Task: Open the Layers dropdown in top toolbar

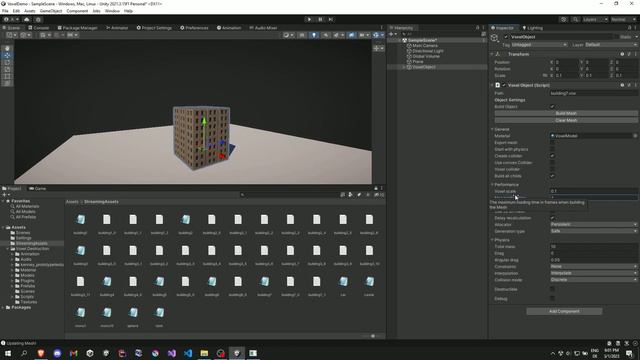Action: tap(595, 19)
